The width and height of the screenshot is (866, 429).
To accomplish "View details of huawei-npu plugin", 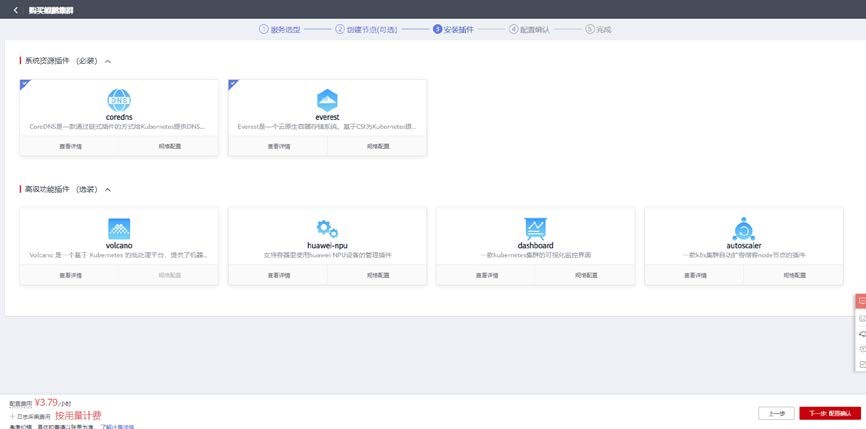I will (x=278, y=275).
